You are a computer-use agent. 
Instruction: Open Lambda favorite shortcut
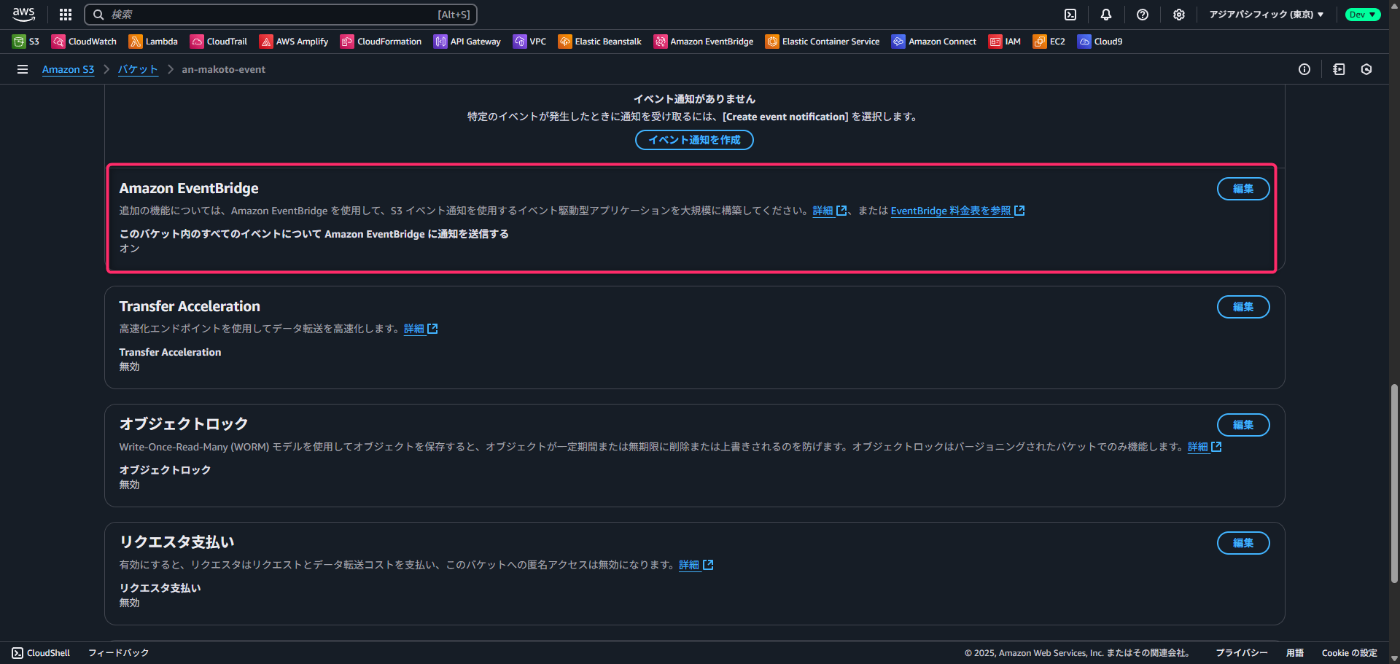pos(153,42)
